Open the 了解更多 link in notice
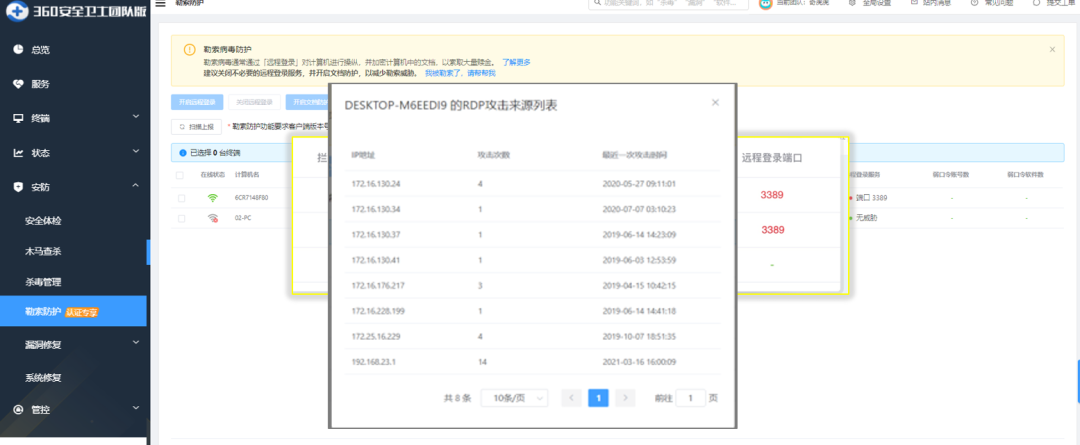Viewport: 1080px width, 445px height. (516, 62)
